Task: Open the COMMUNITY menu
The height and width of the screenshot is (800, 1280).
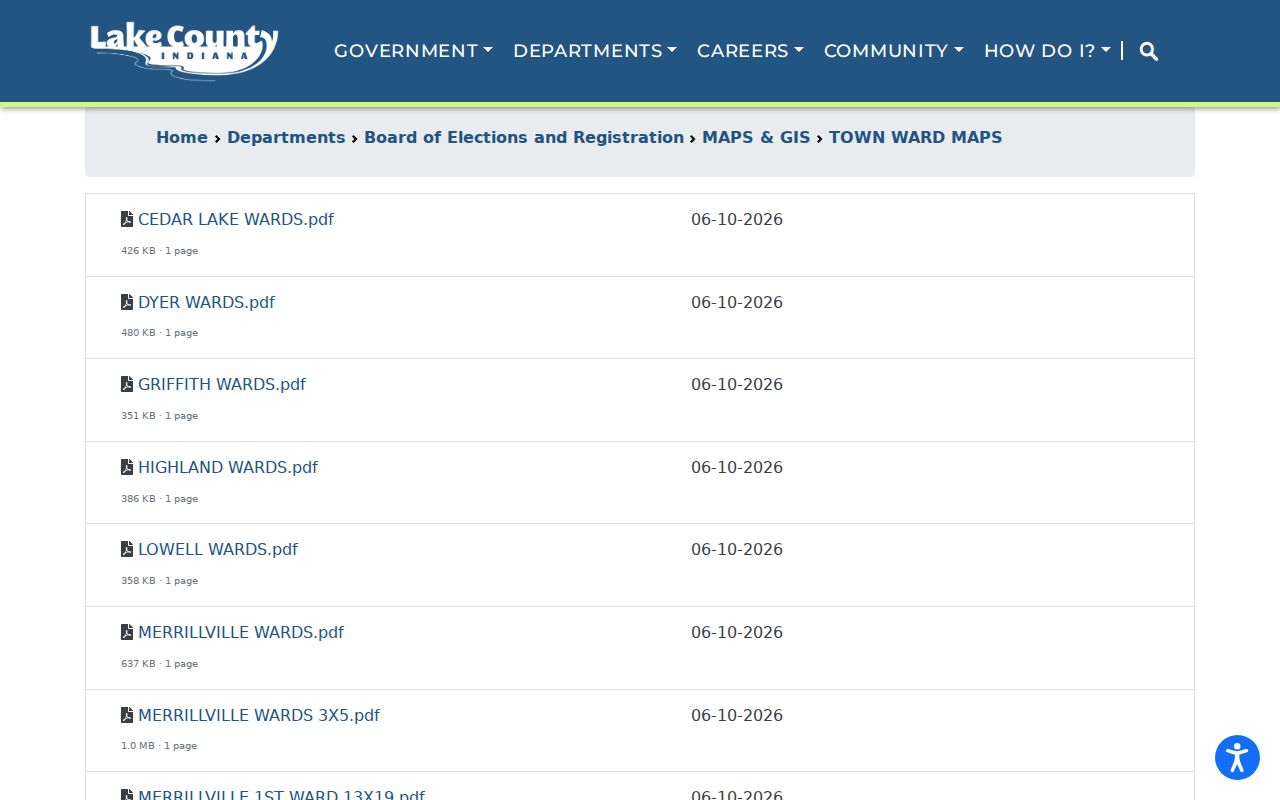Action: tap(894, 51)
